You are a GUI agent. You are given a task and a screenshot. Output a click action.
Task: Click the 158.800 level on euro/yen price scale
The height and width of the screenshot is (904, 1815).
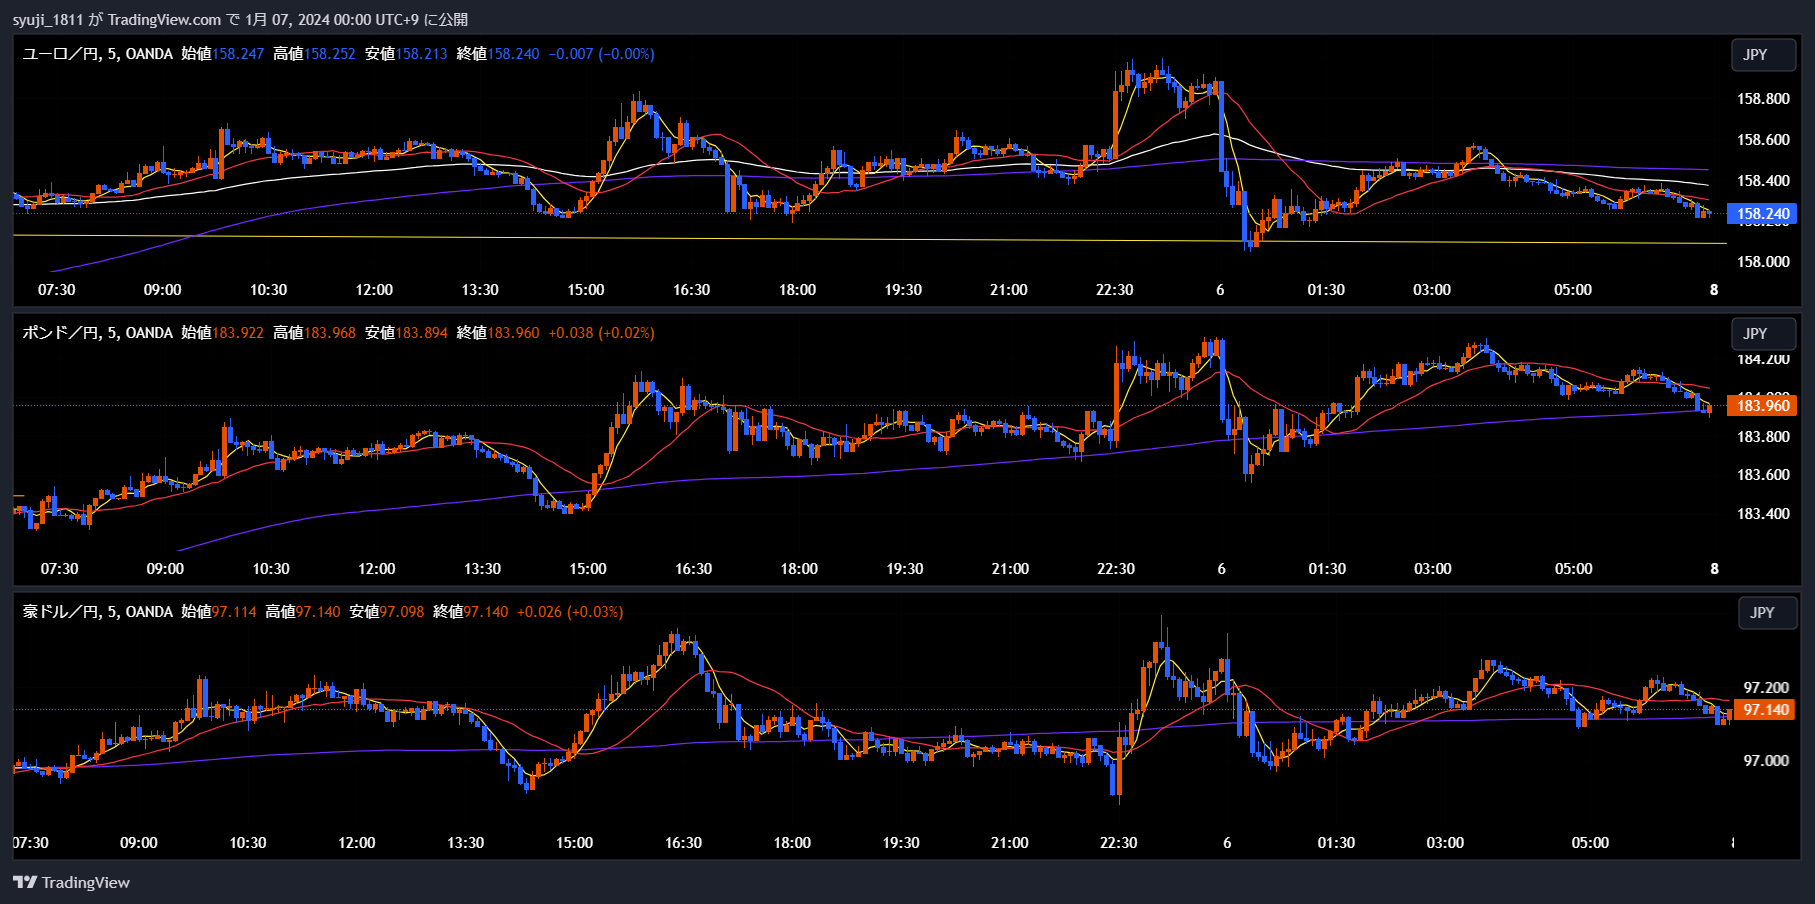click(1763, 99)
